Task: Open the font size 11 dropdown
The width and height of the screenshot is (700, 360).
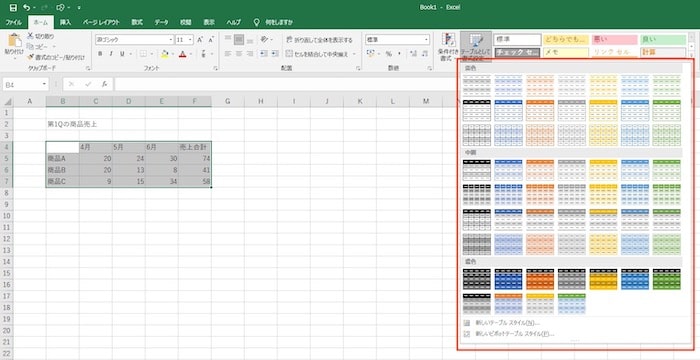Action: point(191,40)
